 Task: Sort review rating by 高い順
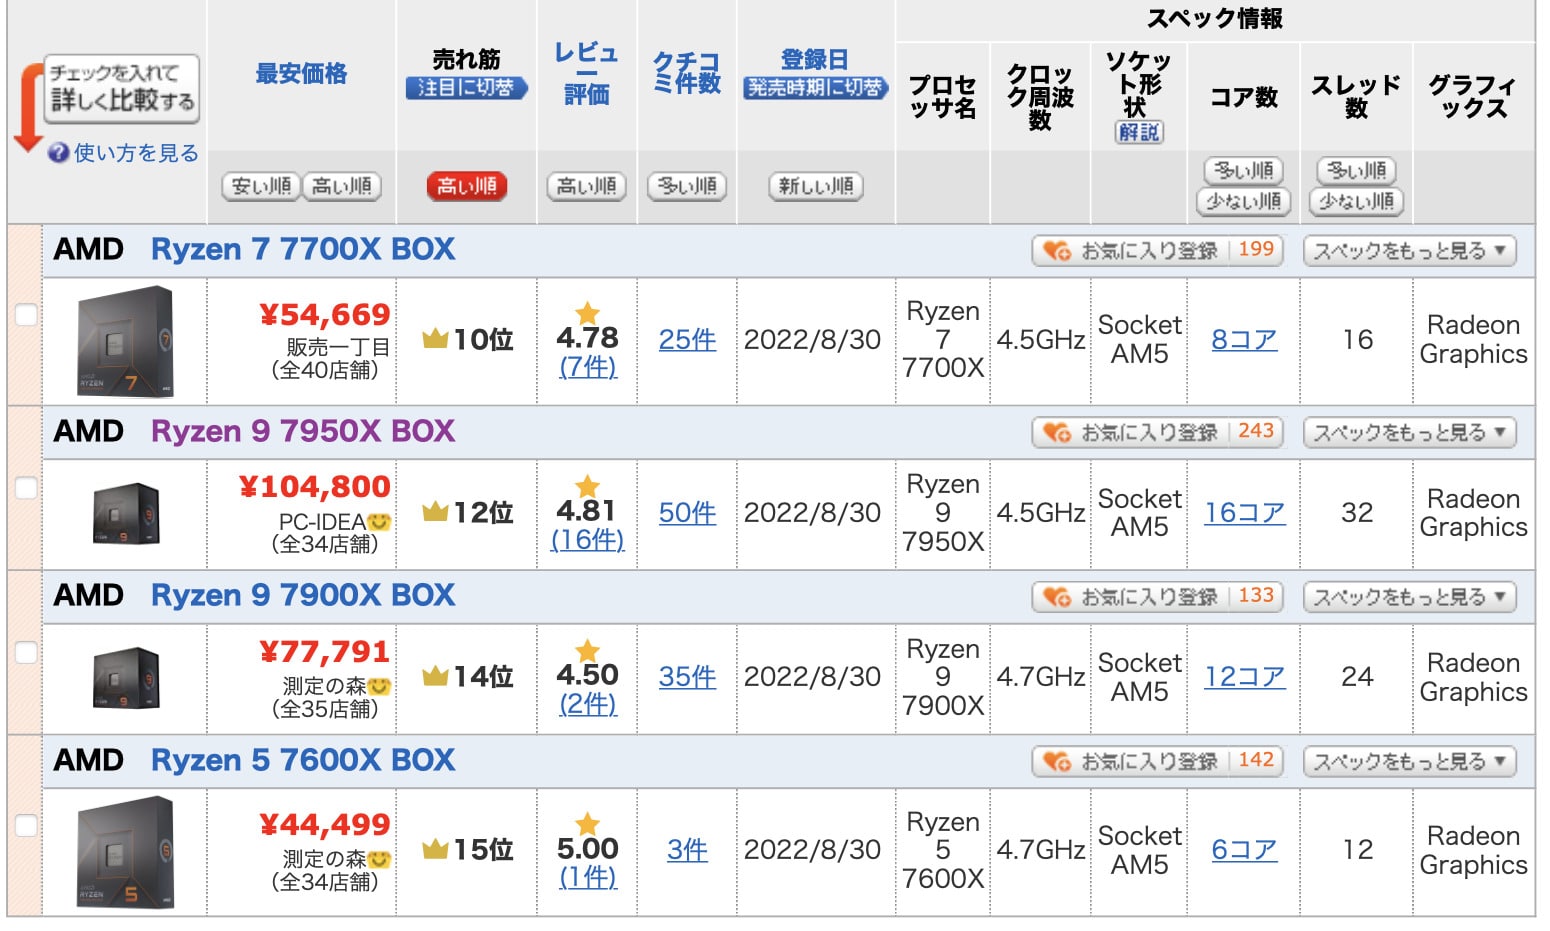coord(587,186)
